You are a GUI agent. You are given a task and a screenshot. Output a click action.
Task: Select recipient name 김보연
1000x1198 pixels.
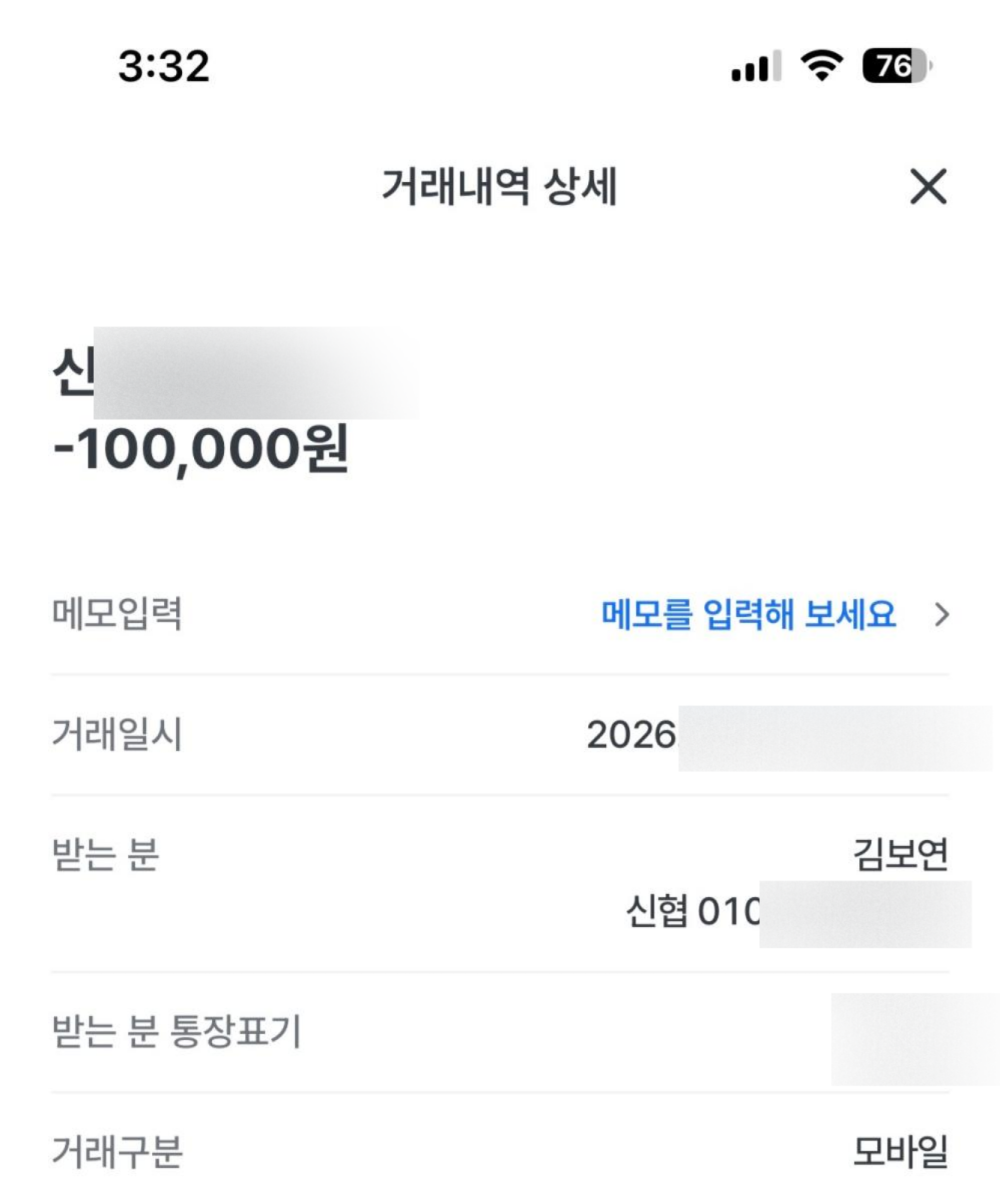tap(900, 856)
